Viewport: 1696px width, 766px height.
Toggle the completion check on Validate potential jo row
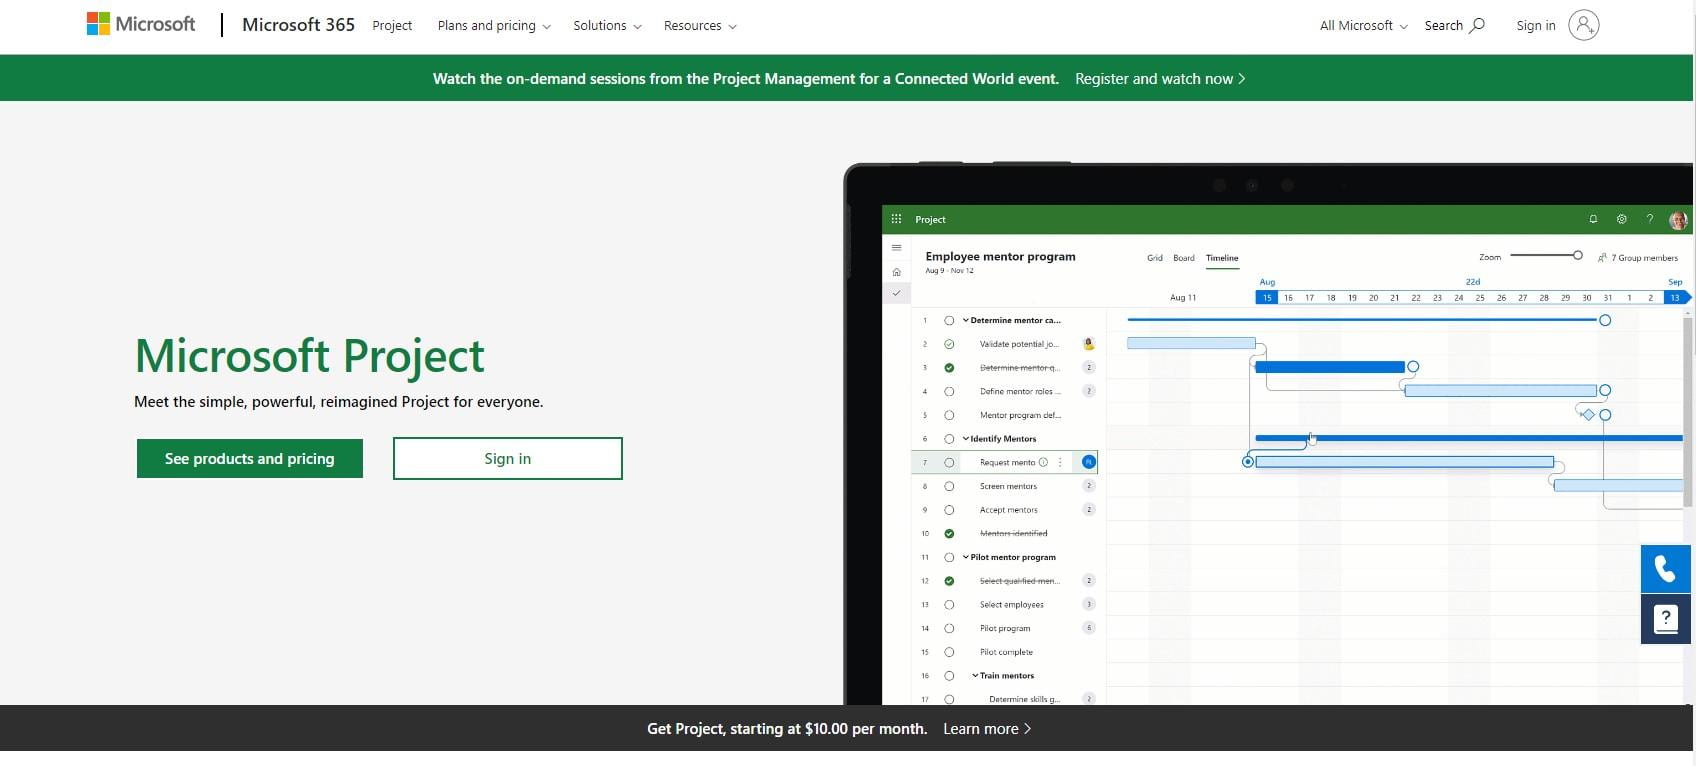pos(949,344)
